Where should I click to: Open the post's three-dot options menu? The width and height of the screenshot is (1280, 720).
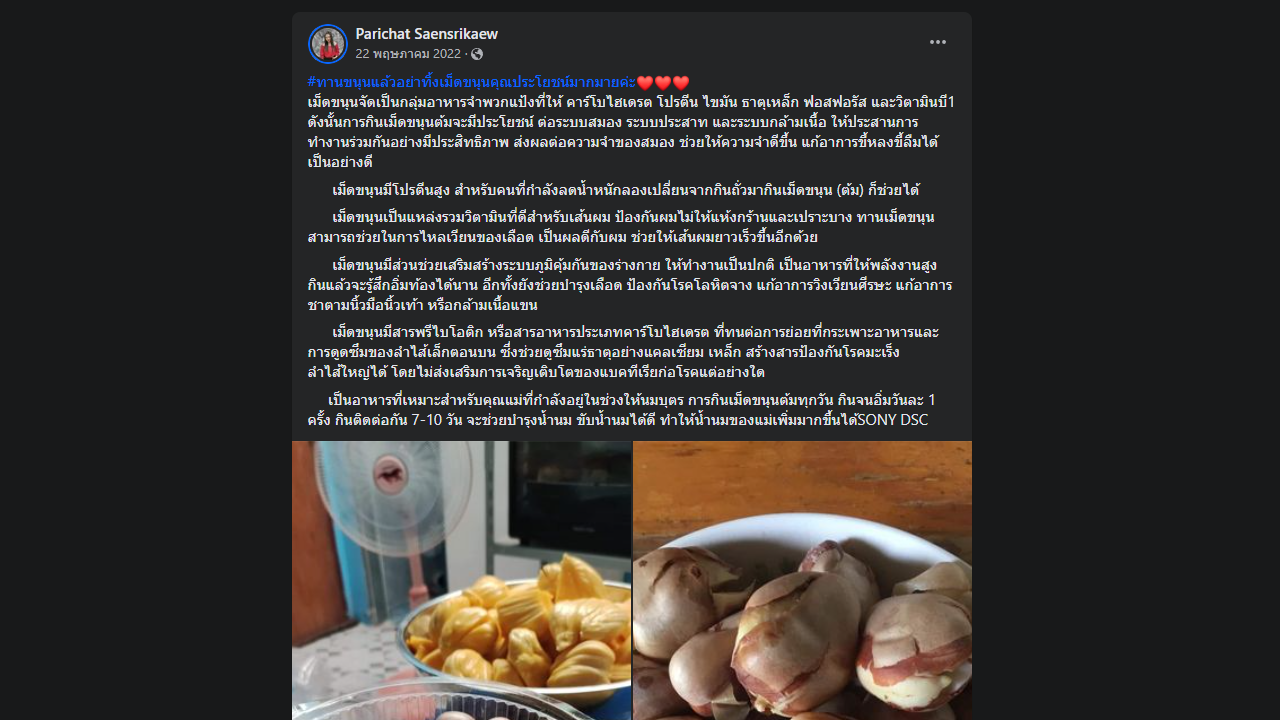pyautogui.click(x=937, y=42)
